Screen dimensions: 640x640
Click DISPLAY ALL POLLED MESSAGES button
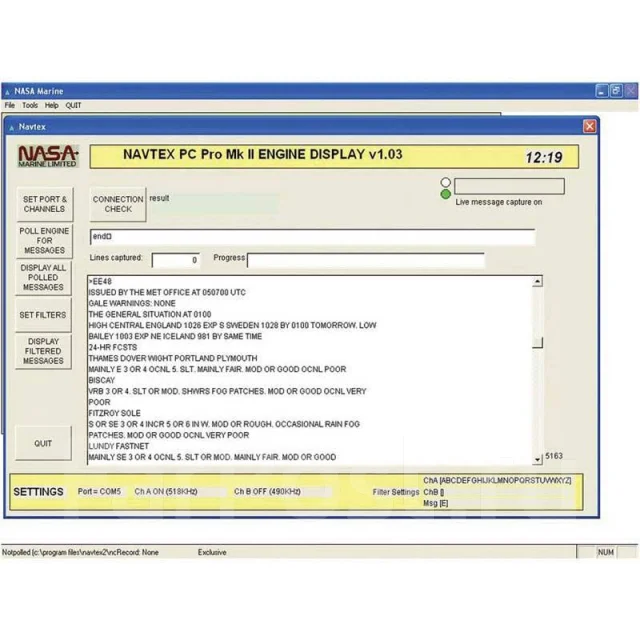point(43,278)
